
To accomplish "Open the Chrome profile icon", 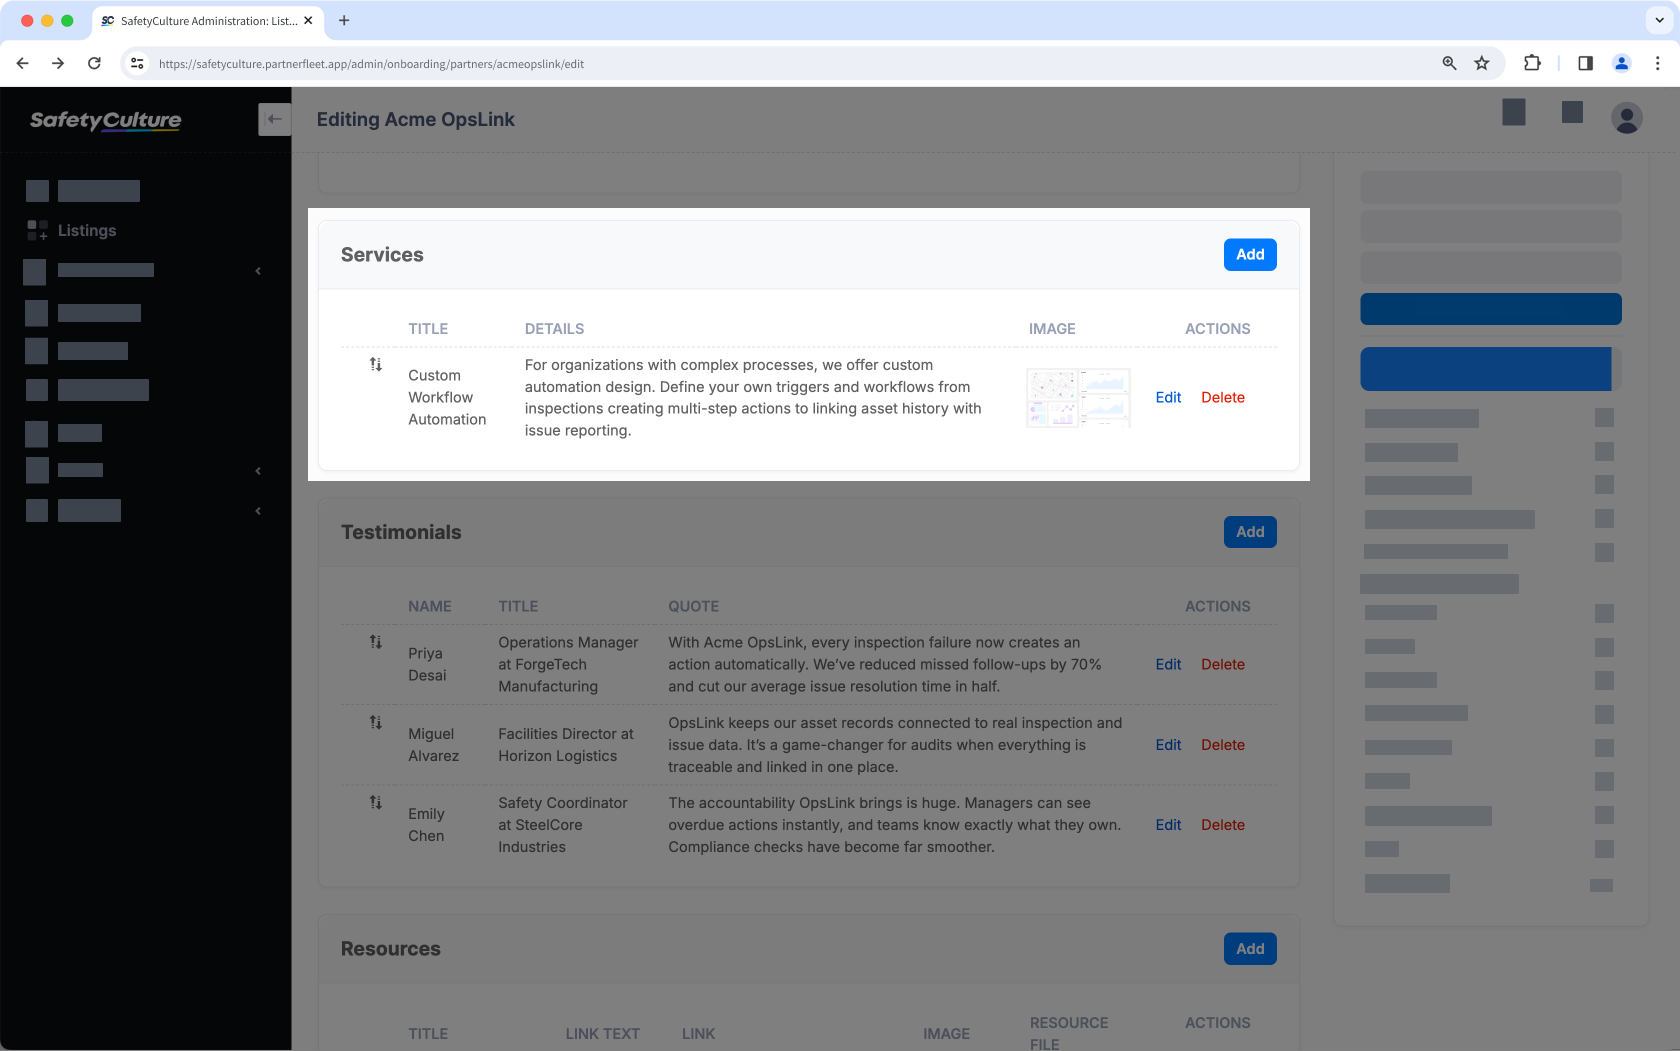I will tap(1622, 63).
